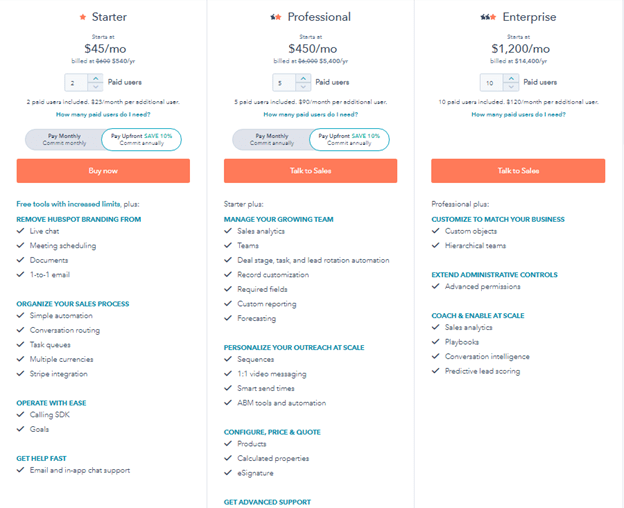Click the Starter plan star icon

tap(82, 17)
